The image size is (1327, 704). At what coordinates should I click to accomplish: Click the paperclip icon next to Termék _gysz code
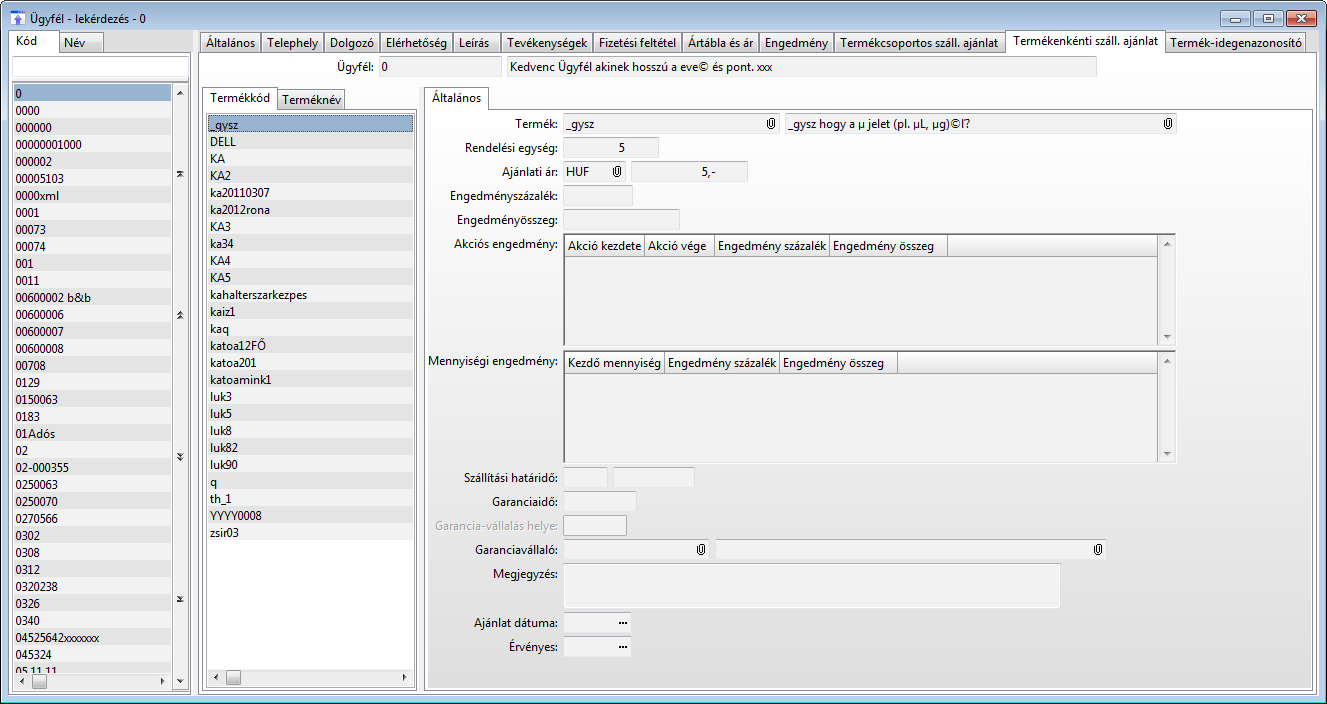click(x=770, y=124)
